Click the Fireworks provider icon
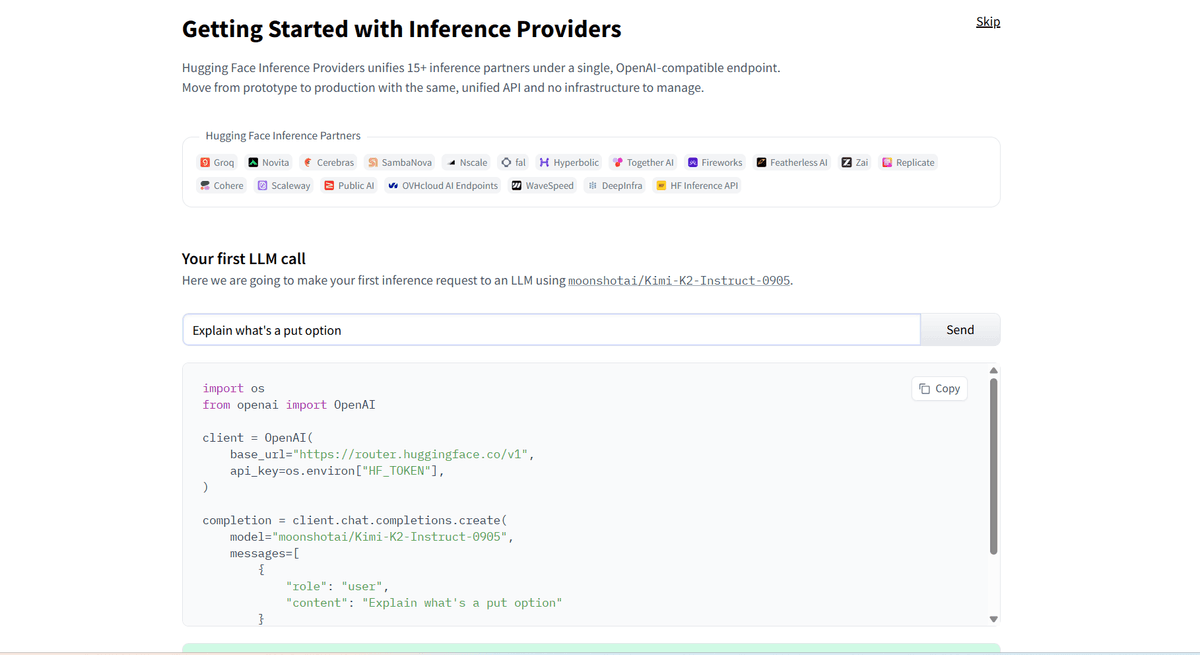Image resolution: width=1200 pixels, height=655 pixels. [693, 162]
